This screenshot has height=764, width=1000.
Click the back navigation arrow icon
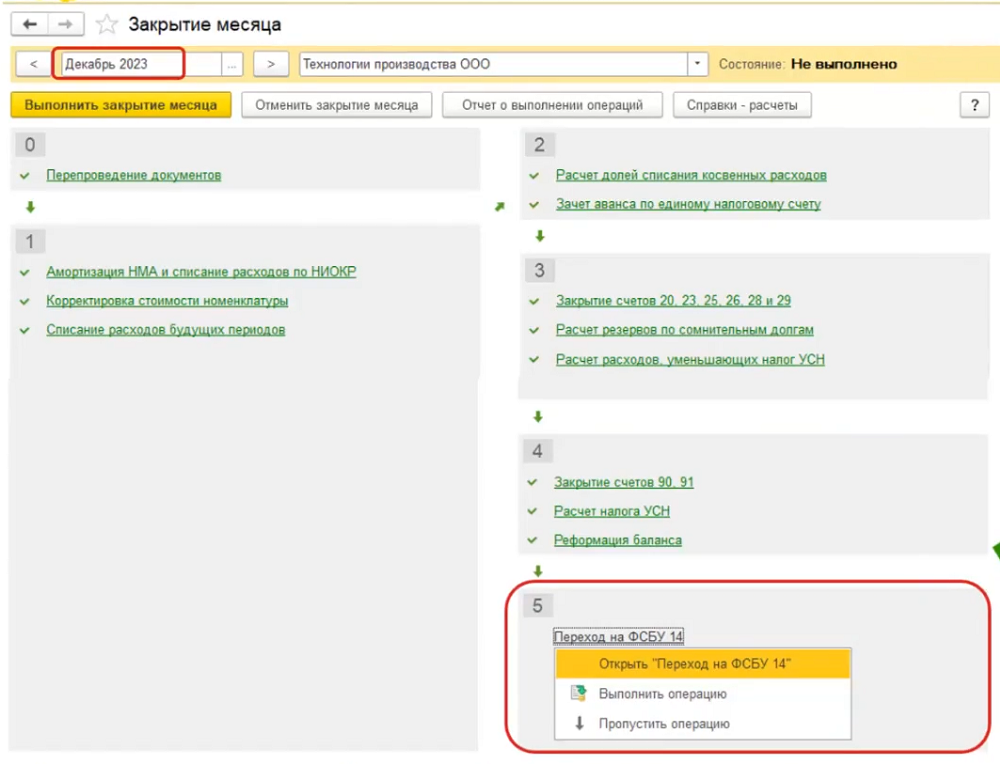coord(30,24)
